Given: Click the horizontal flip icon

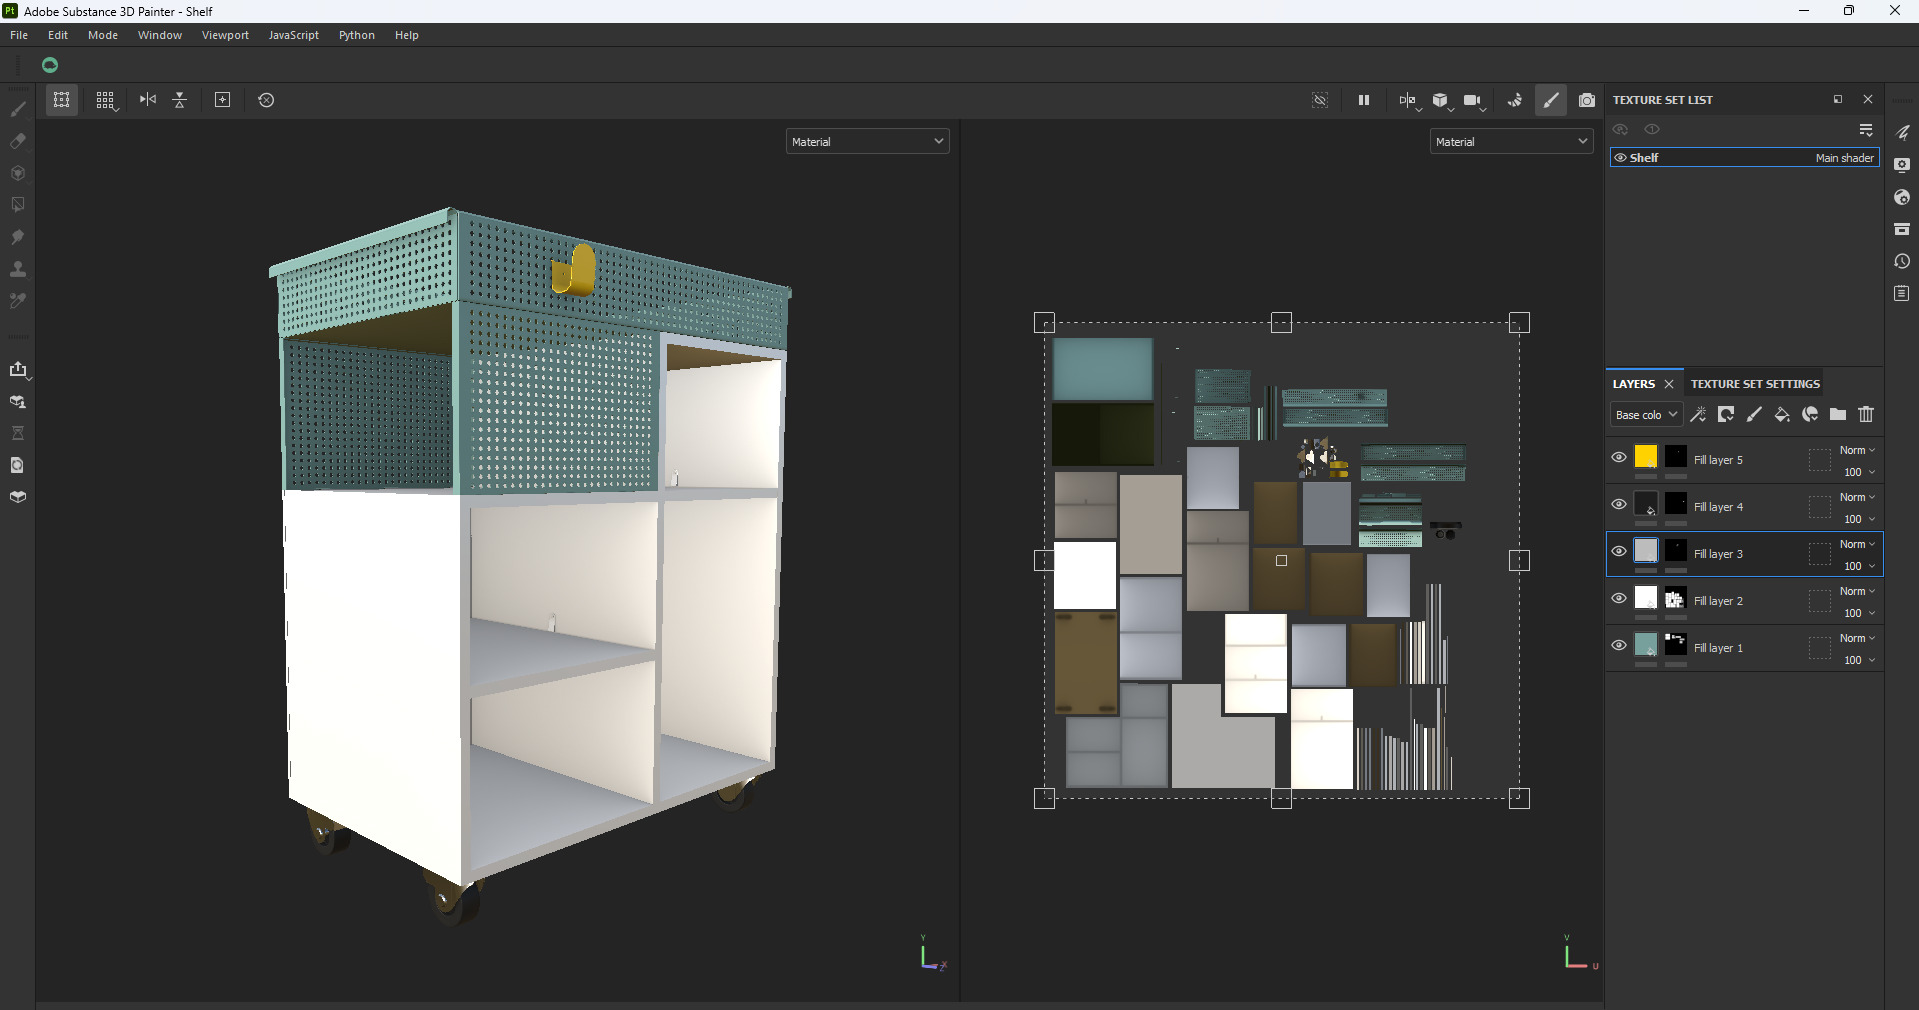Looking at the screenshot, I should click(148, 100).
